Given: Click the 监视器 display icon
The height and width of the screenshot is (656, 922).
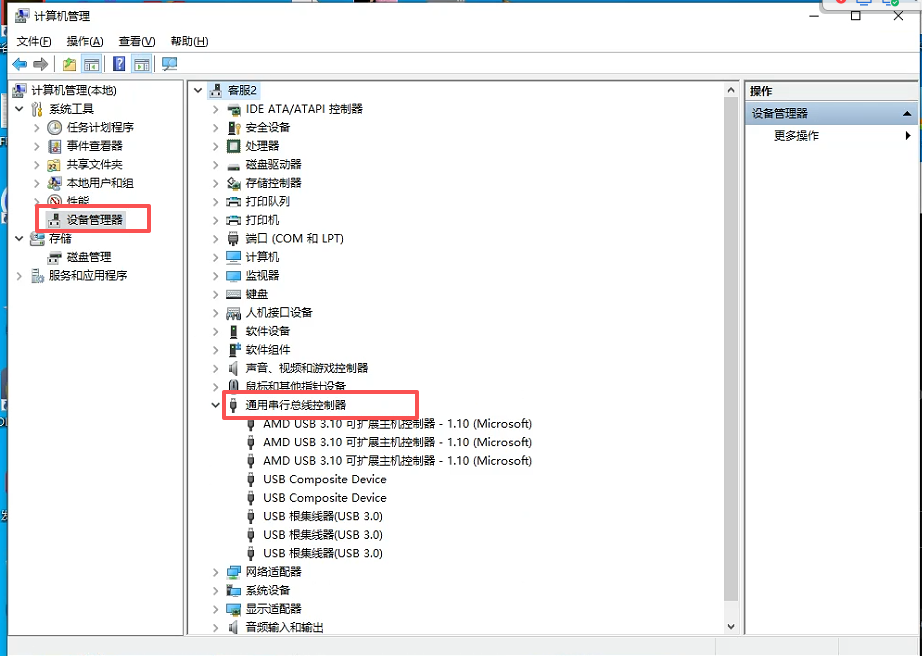Looking at the screenshot, I should click(x=233, y=276).
